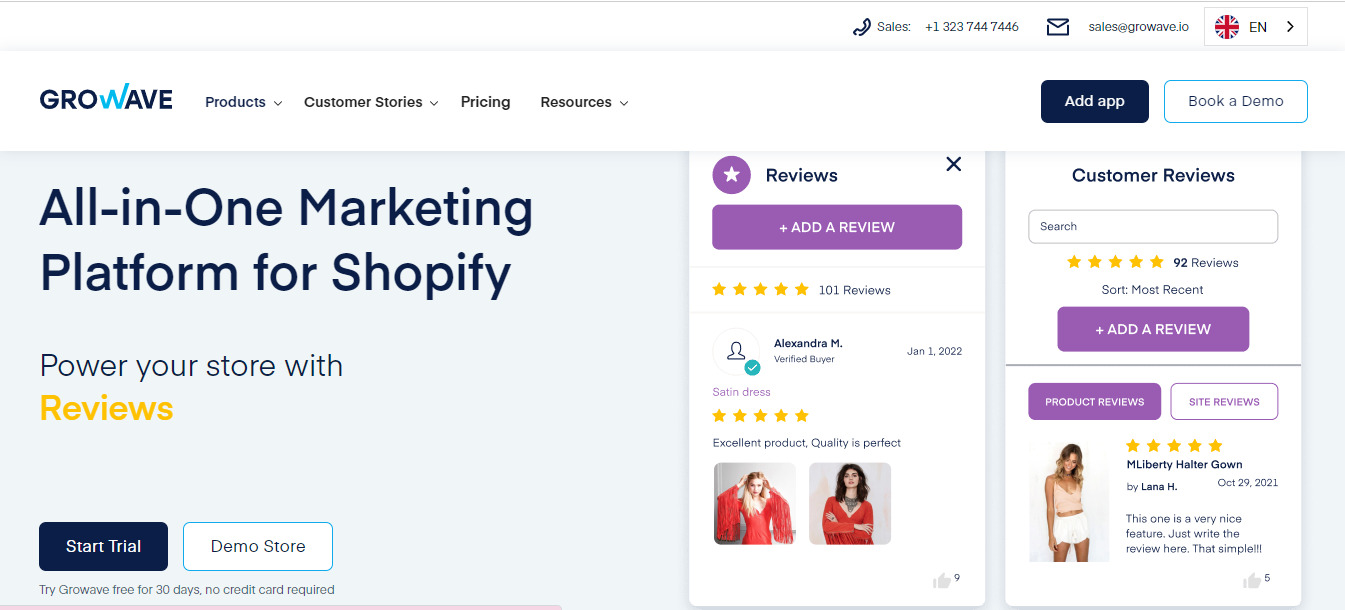Click the envelope email icon
The image size is (1345, 610).
coord(1057,27)
